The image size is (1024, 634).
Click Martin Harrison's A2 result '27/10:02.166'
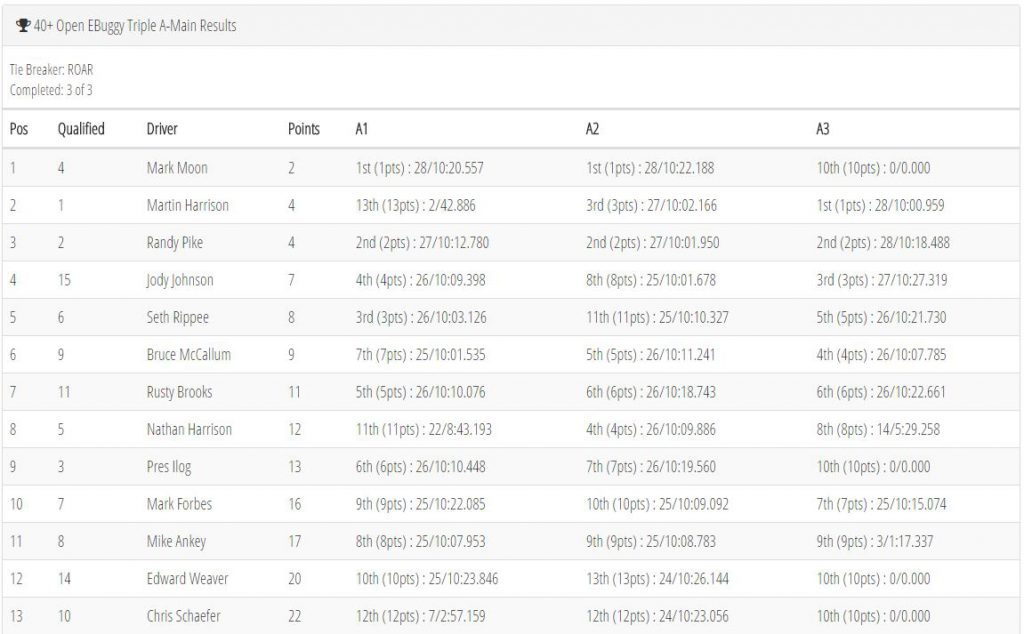682,205
